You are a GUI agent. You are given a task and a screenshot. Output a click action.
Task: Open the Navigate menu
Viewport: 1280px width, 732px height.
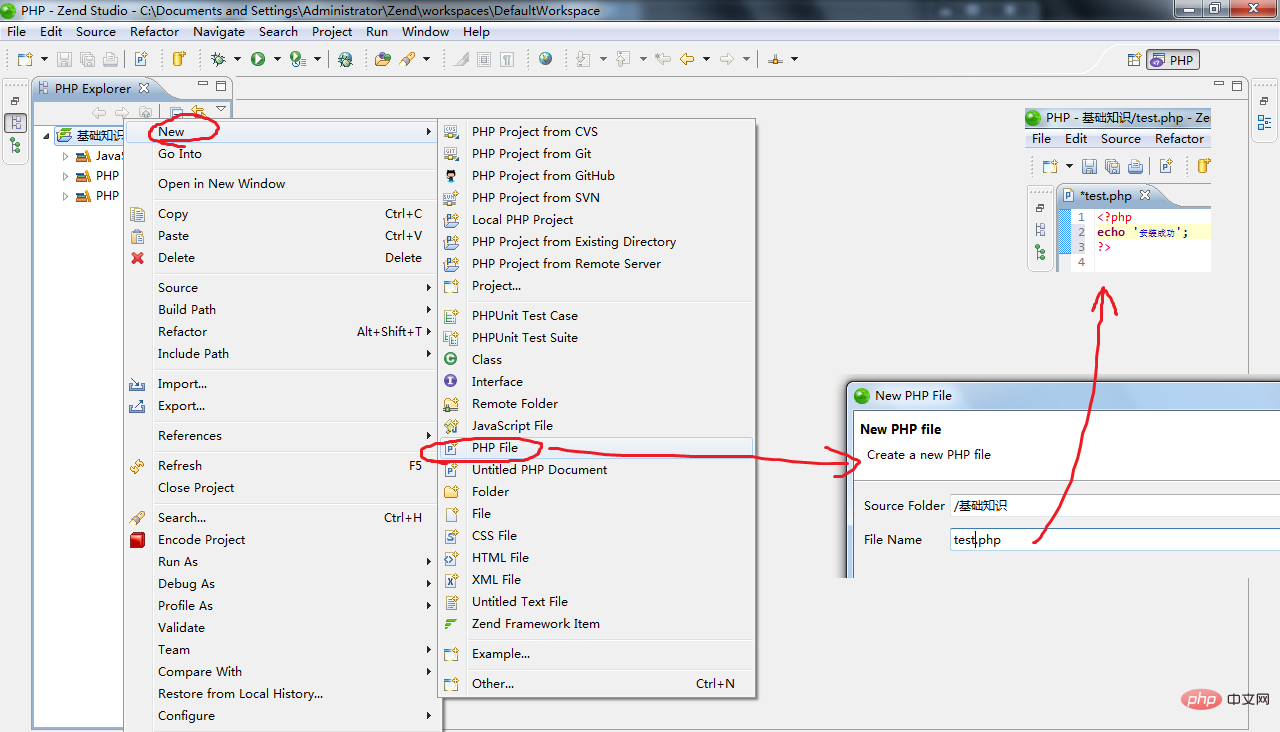point(219,31)
